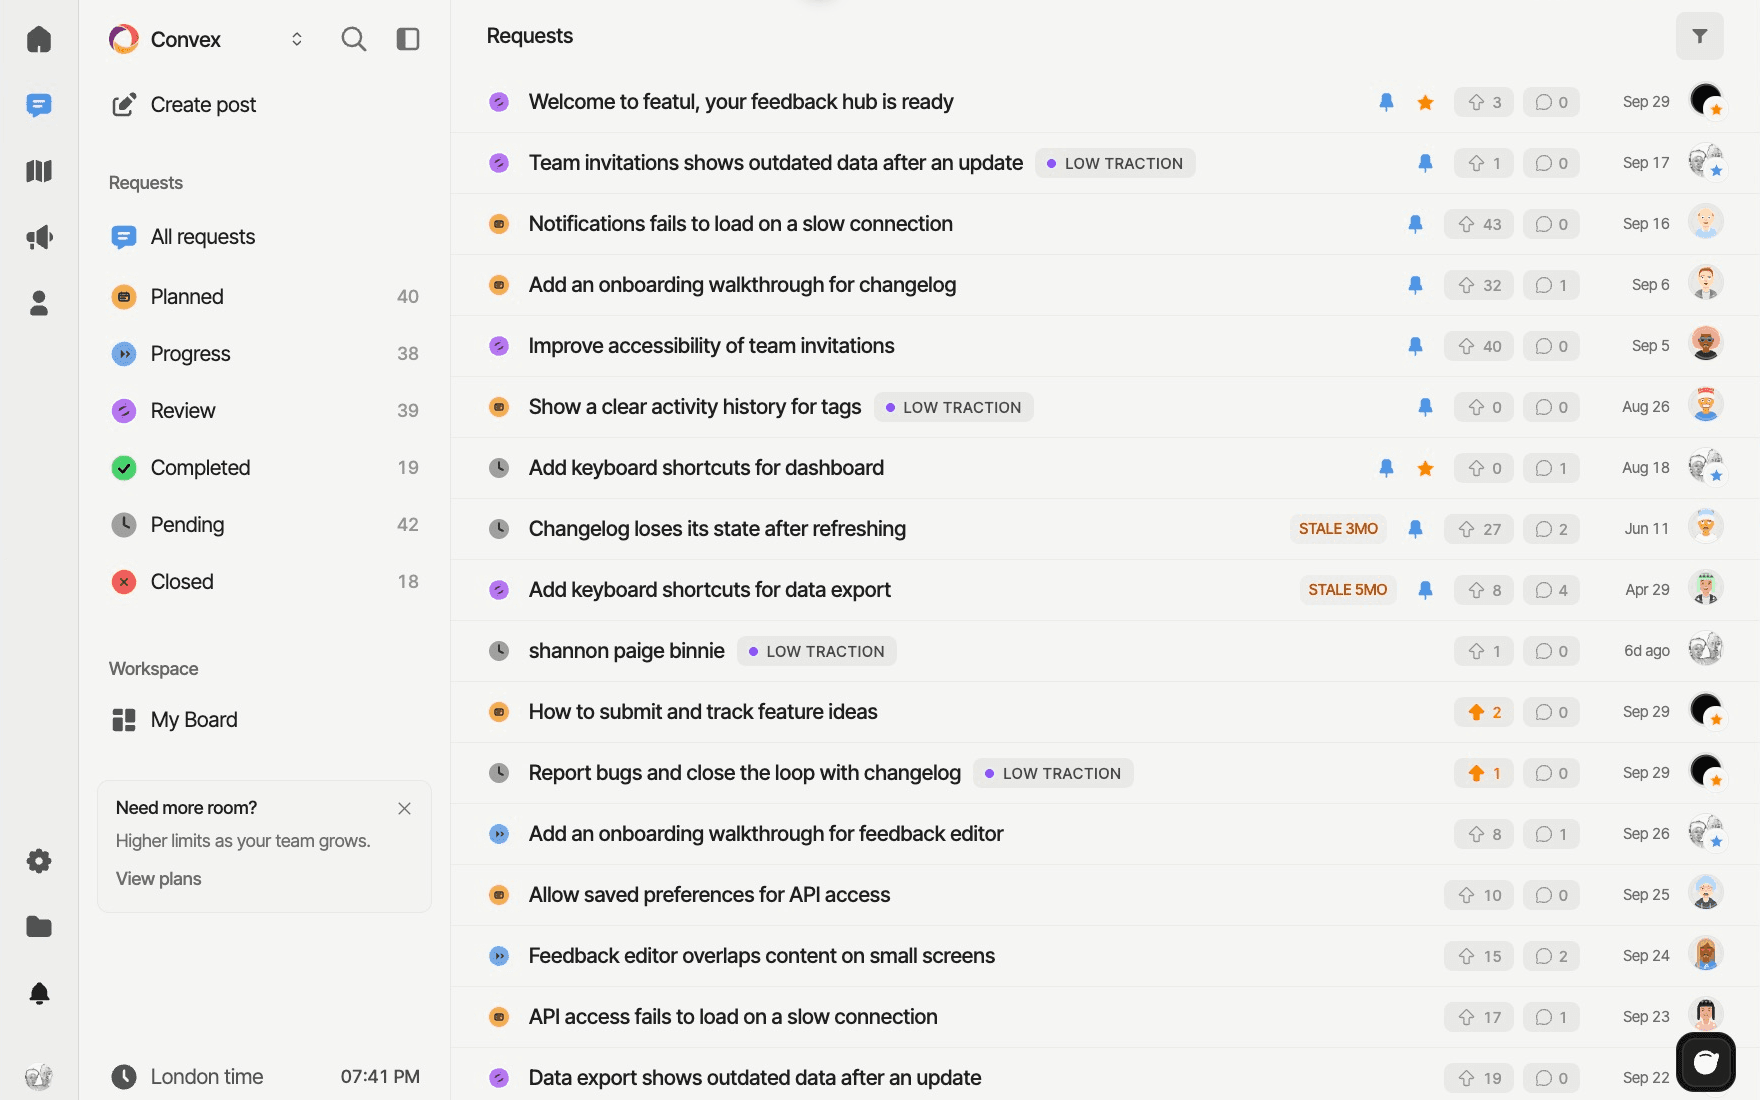Open the Convex workspace switcher chevron

click(297, 39)
